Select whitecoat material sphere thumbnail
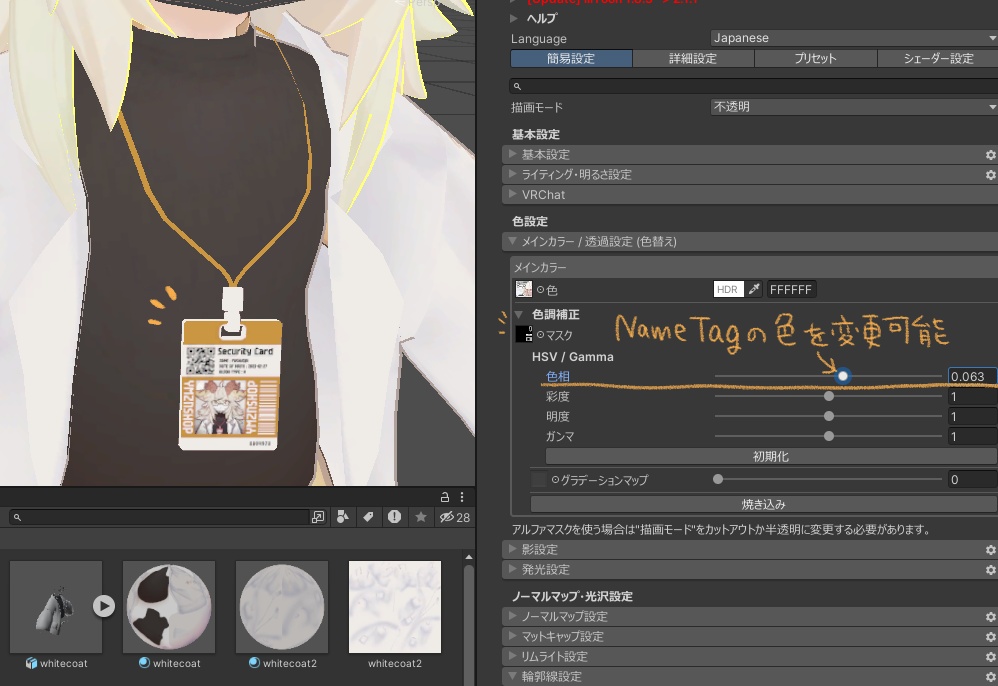Image resolution: width=998 pixels, height=686 pixels. (x=169, y=606)
